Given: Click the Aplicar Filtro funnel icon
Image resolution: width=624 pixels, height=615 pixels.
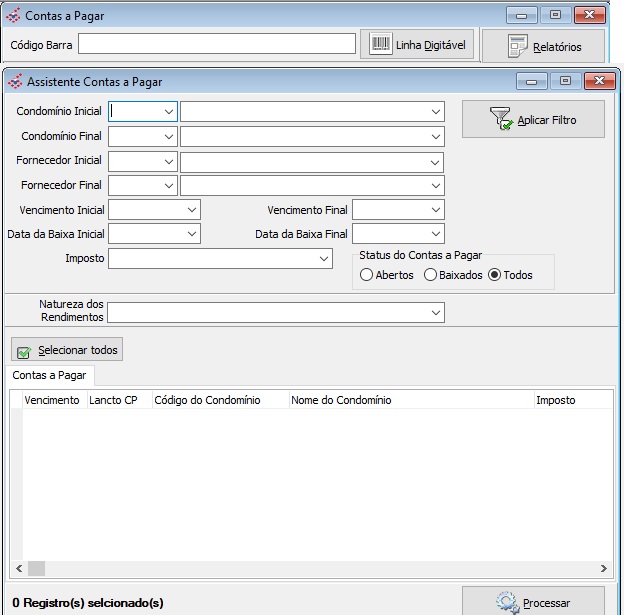Looking at the screenshot, I should point(502,120).
